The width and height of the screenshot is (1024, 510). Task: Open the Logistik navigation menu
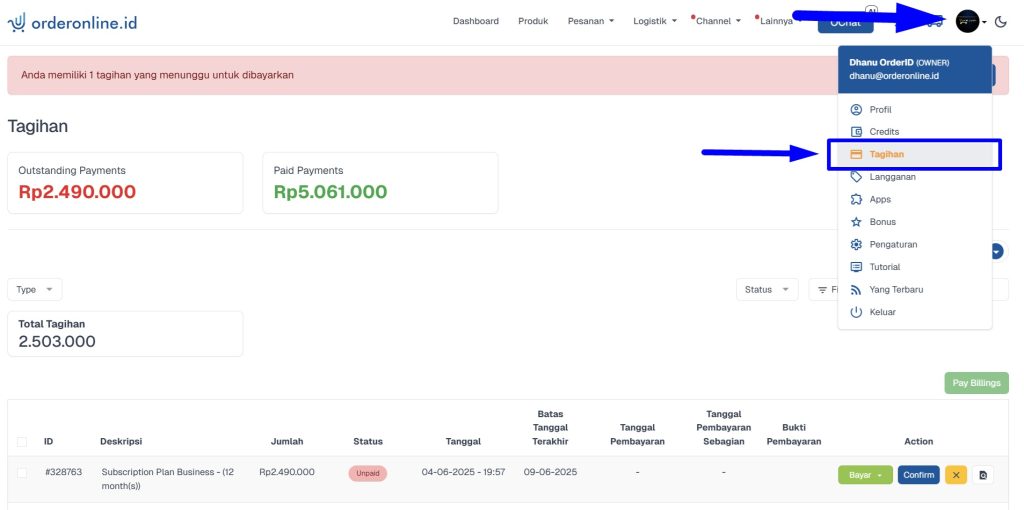pyautogui.click(x=654, y=21)
